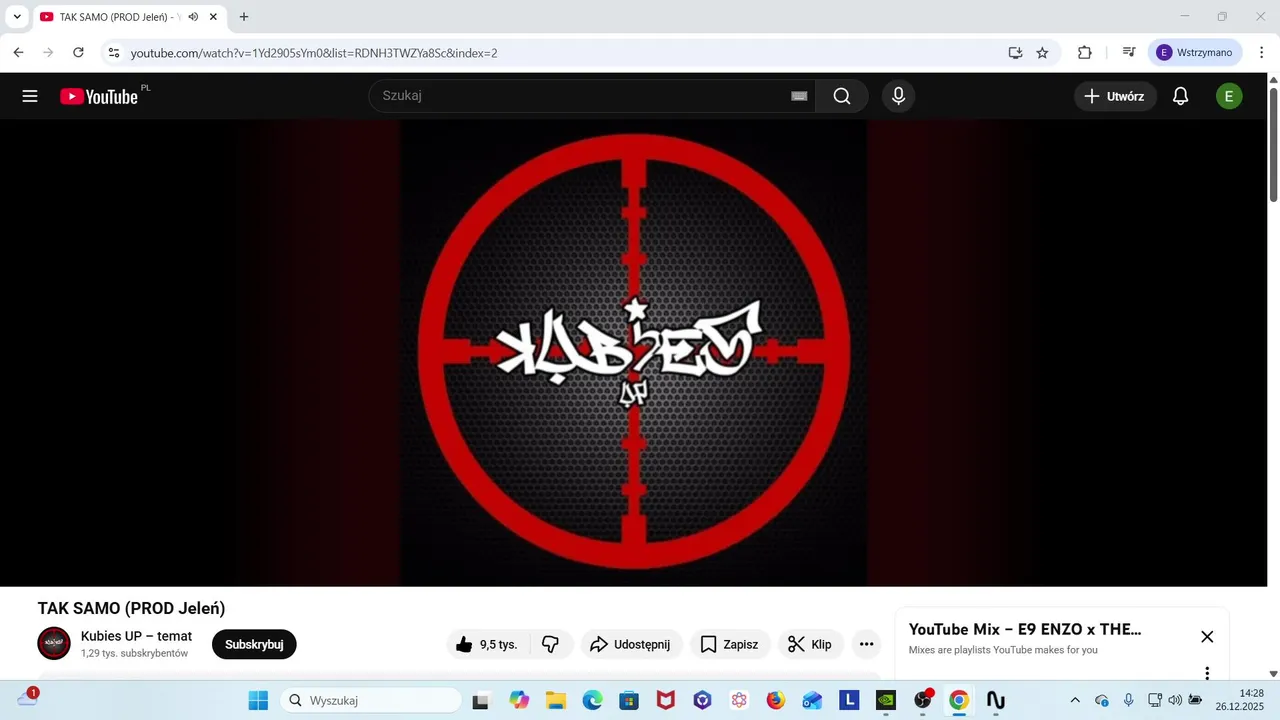This screenshot has height=720, width=1280.
Task: Open the Utwórz create menu
Action: point(1115,96)
